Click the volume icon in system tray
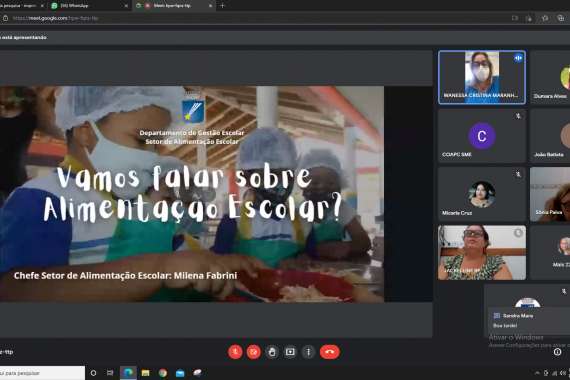The width and height of the screenshot is (570, 380). click(x=563, y=373)
